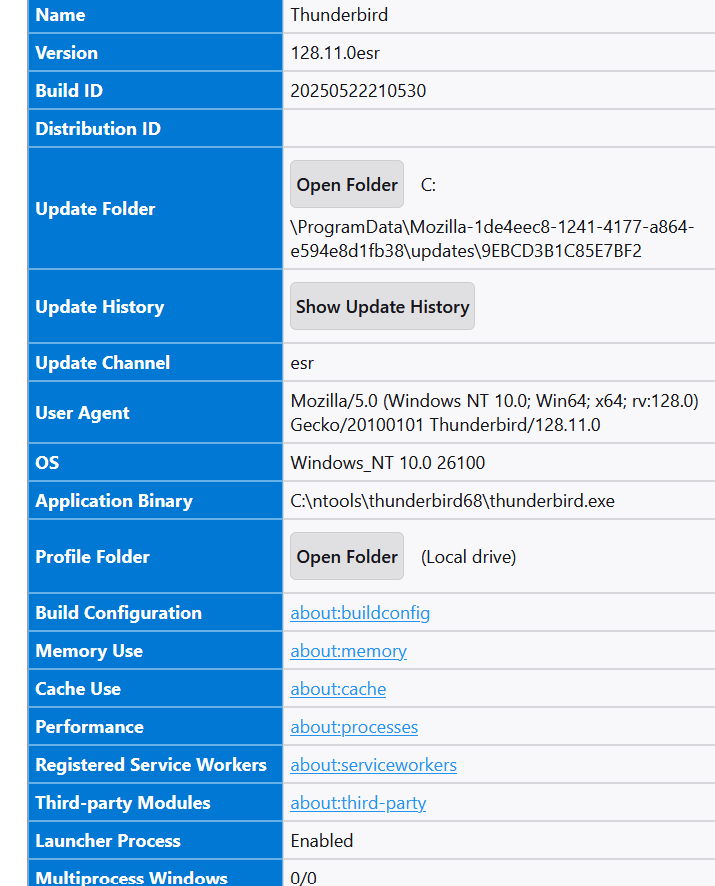Viewport: 715px width, 886px height.
Task: Click the Update Channel row label
Action: (103, 363)
